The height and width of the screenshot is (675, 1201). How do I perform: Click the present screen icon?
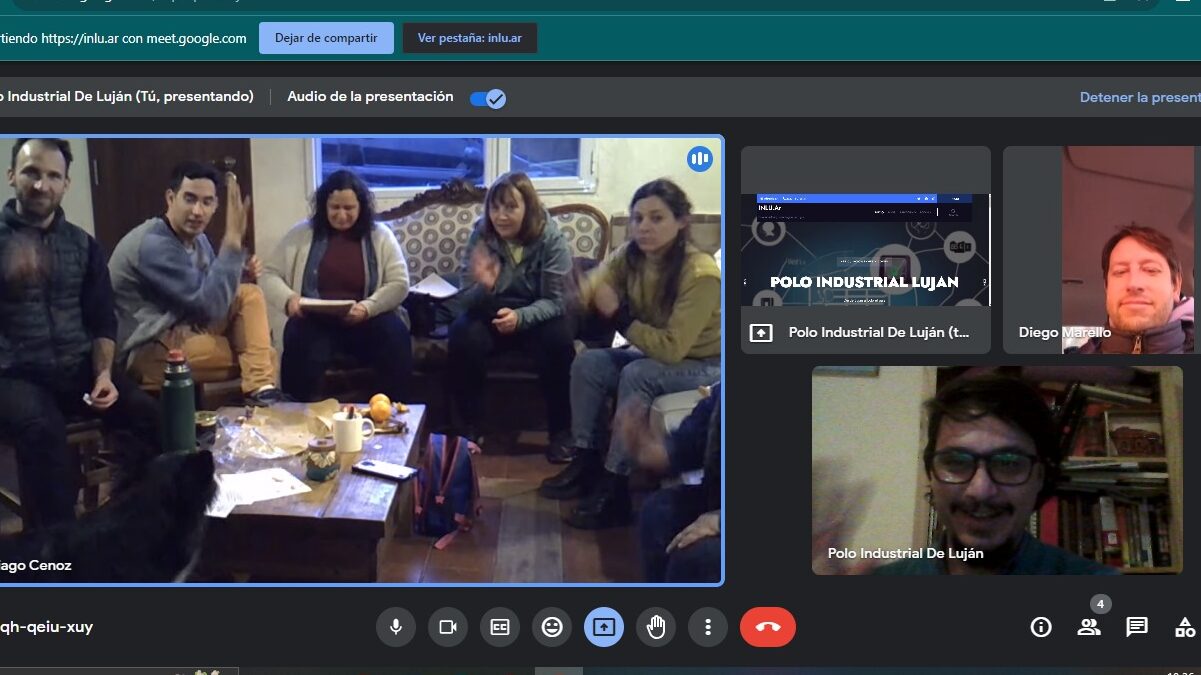tap(604, 627)
